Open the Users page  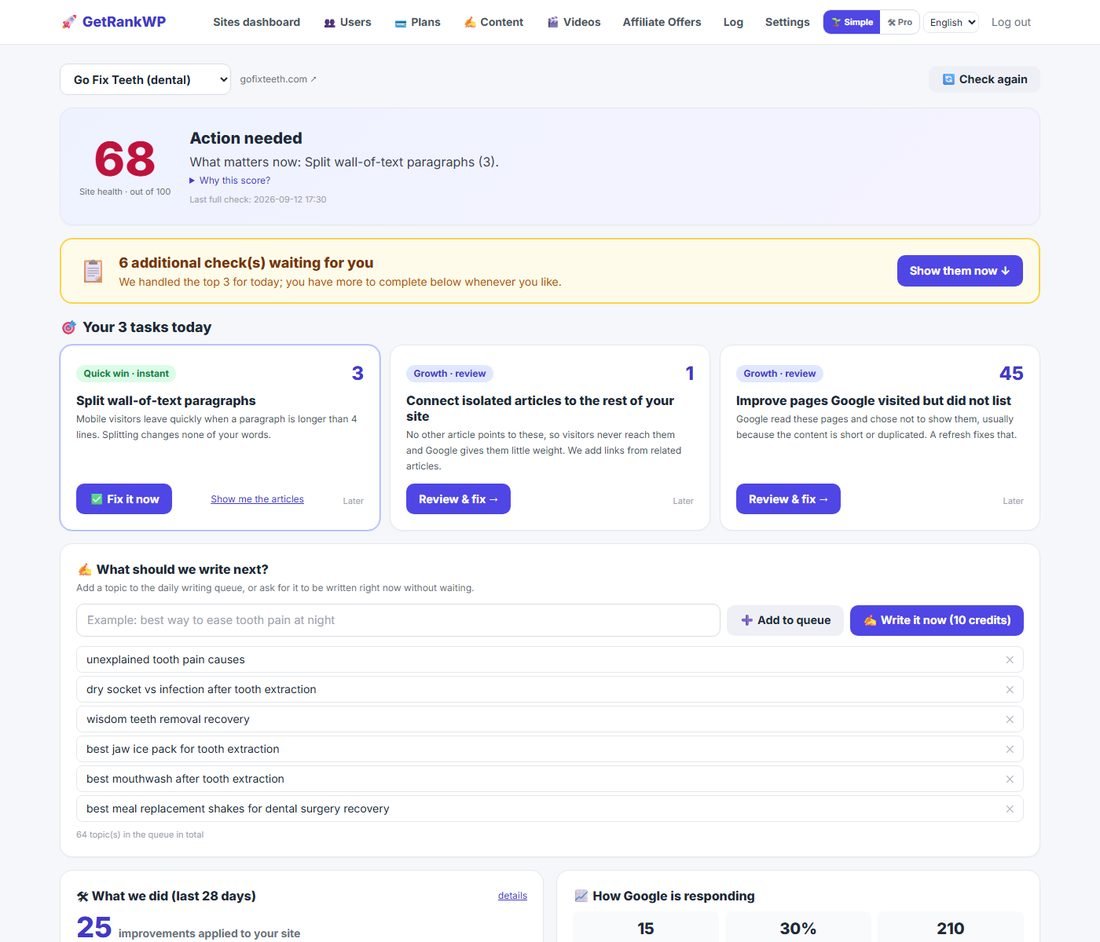pos(347,22)
